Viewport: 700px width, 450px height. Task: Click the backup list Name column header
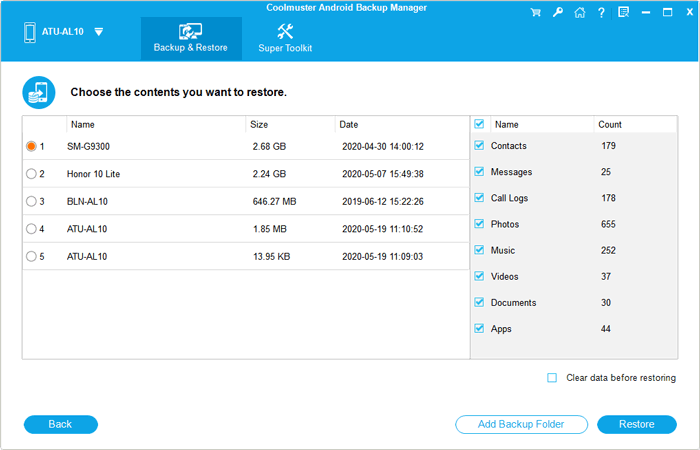[156, 125]
